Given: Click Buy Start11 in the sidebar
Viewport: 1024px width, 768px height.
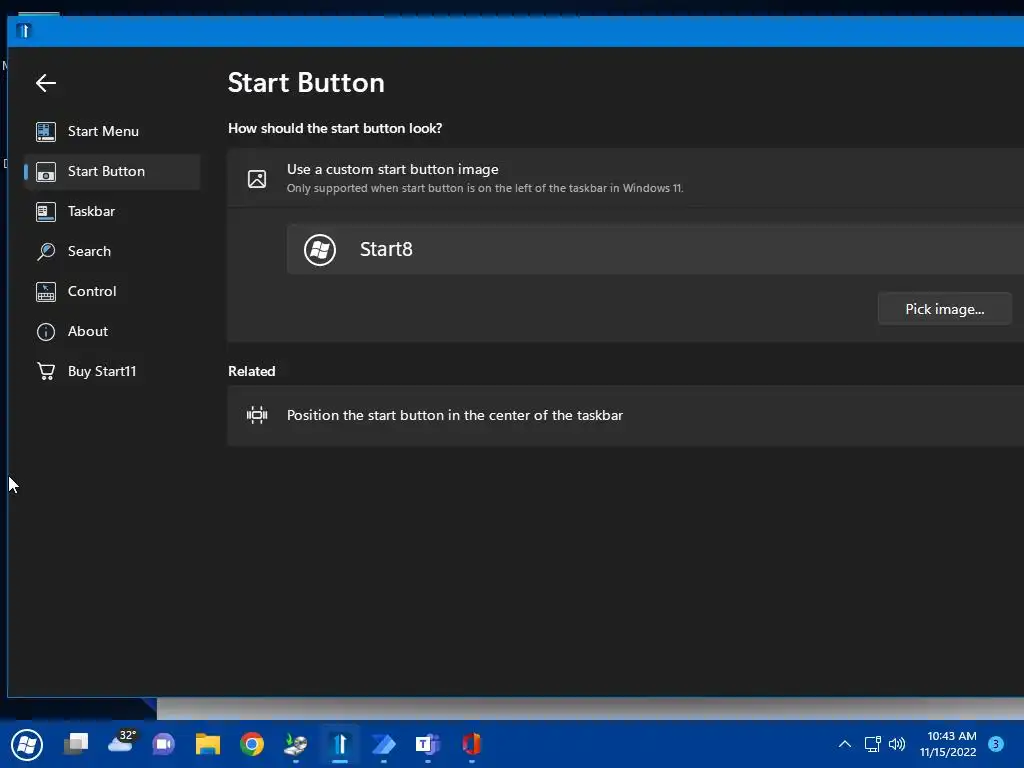Looking at the screenshot, I should (x=112, y=372).
